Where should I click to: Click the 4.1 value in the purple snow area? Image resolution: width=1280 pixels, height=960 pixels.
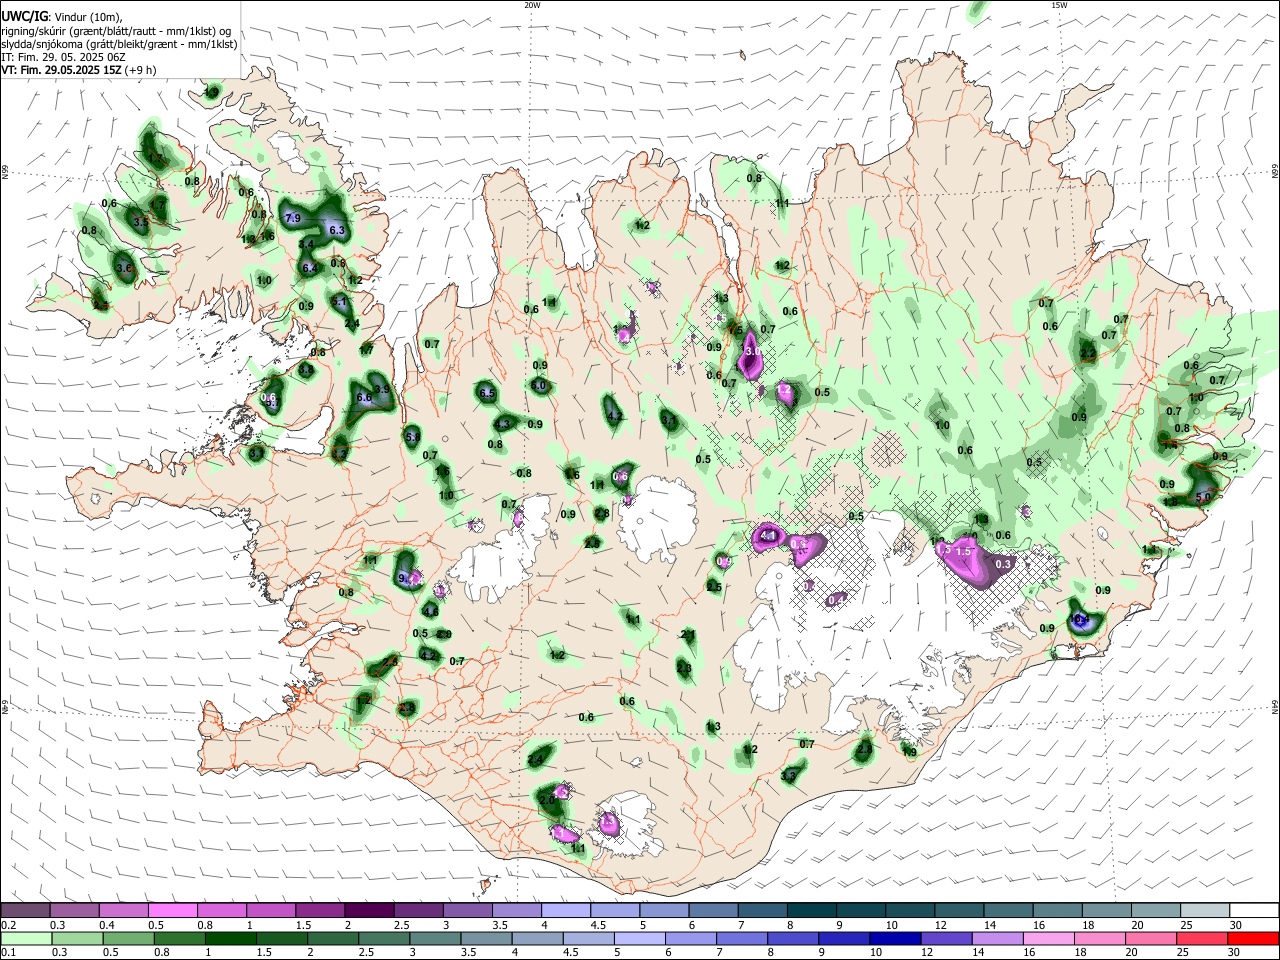pyautogui.click(x=769, y=537)
